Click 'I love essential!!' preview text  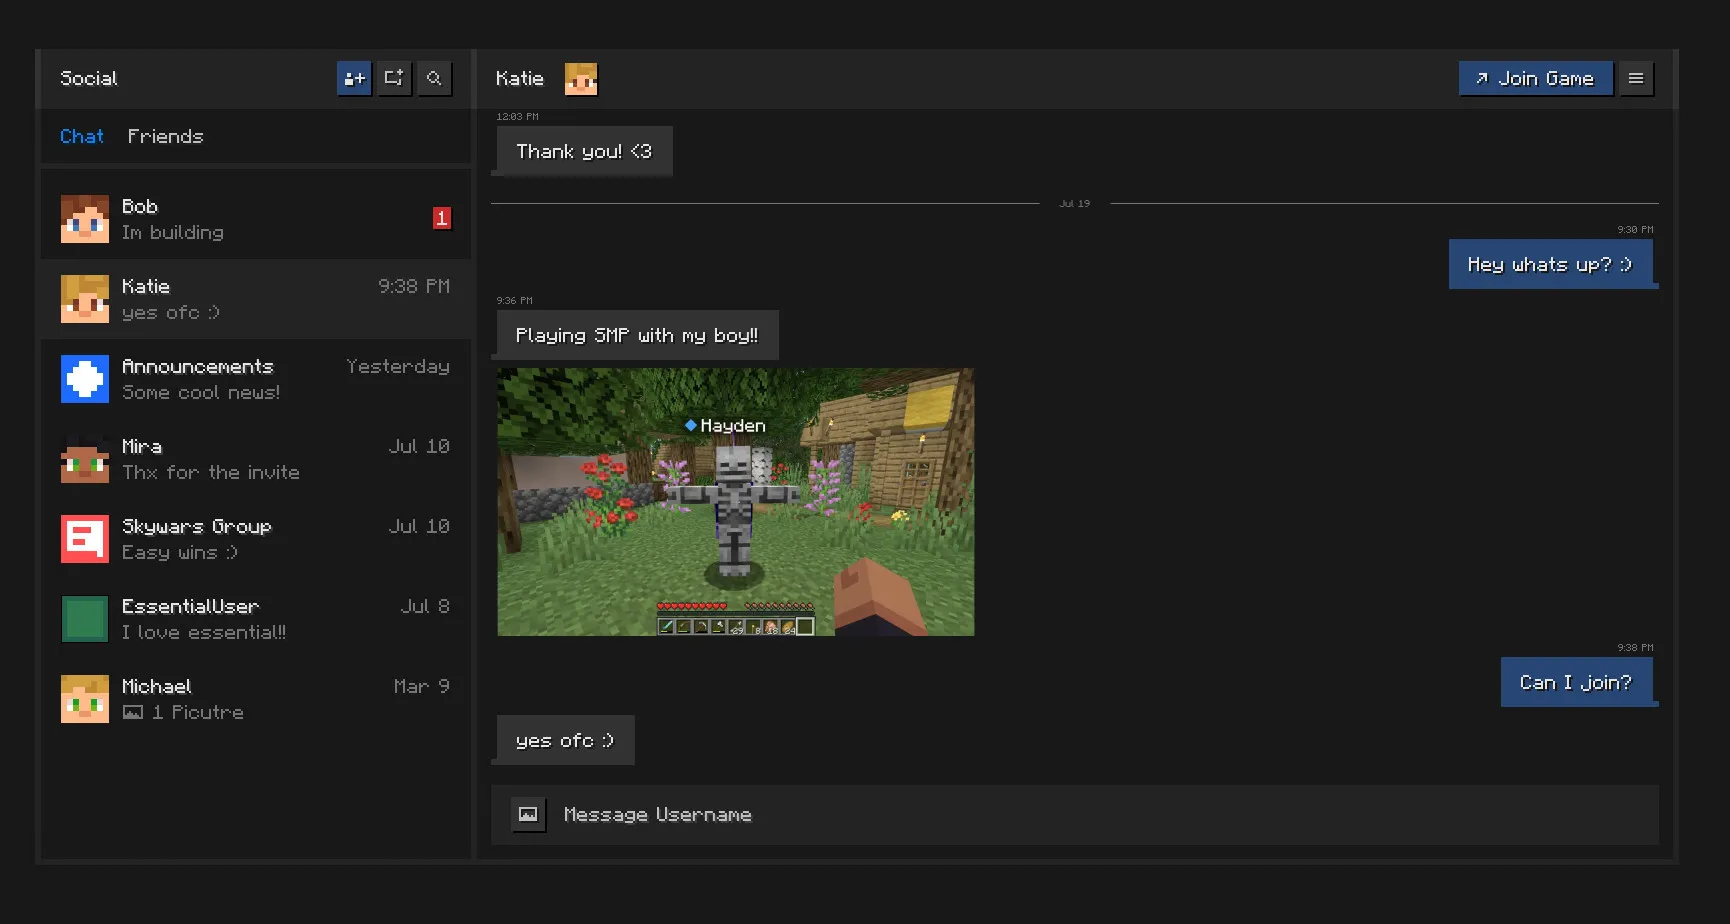tap(204, 632)
